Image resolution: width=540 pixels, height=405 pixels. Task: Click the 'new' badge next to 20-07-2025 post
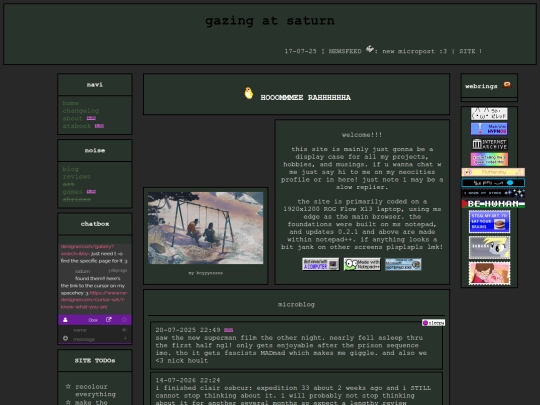tap(228, 330)
